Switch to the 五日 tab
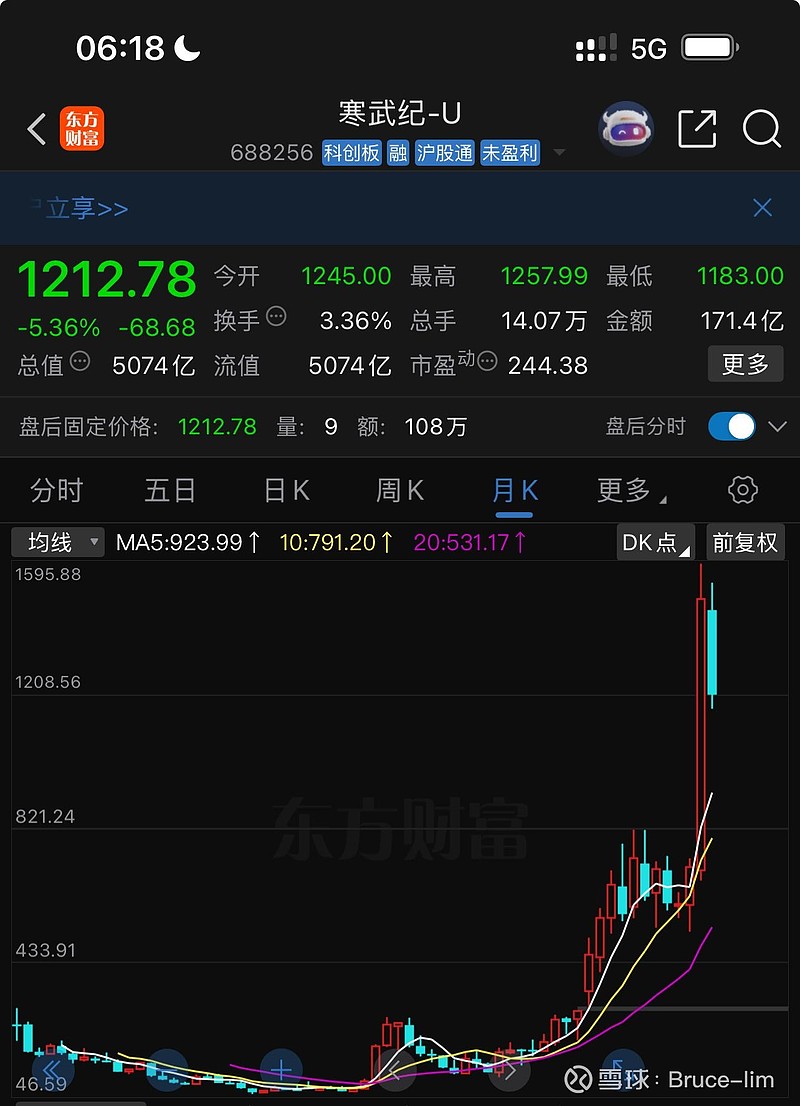Viewport: 800px width, 1106px height. tap(170, 490)
